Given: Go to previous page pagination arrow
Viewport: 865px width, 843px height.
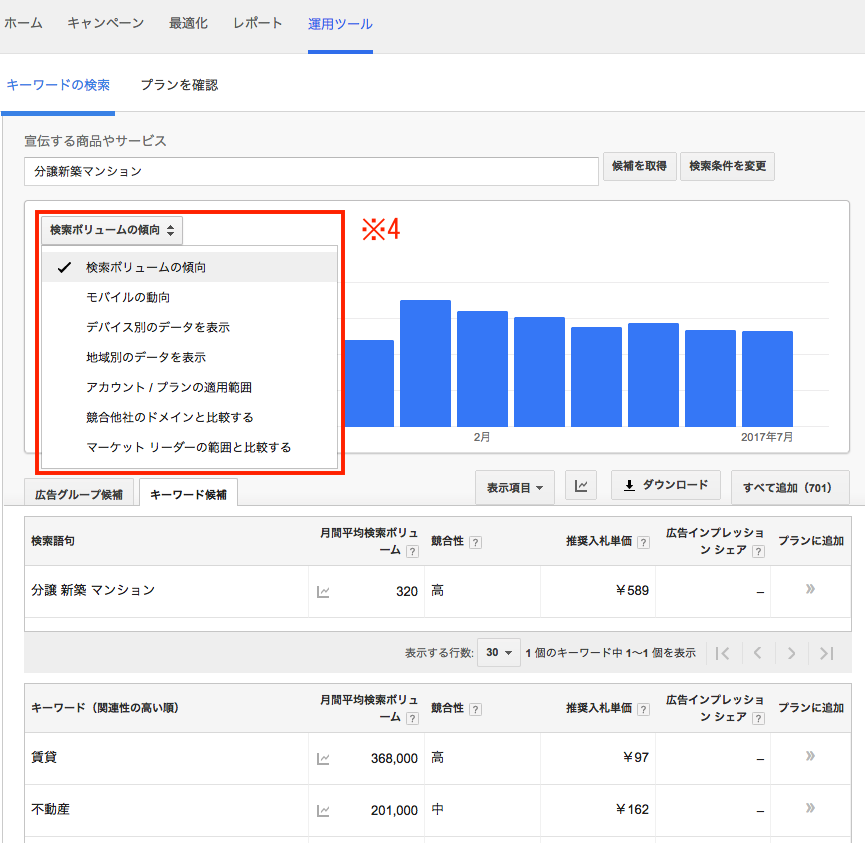Looking at the screenshot, I should (757, 653).
